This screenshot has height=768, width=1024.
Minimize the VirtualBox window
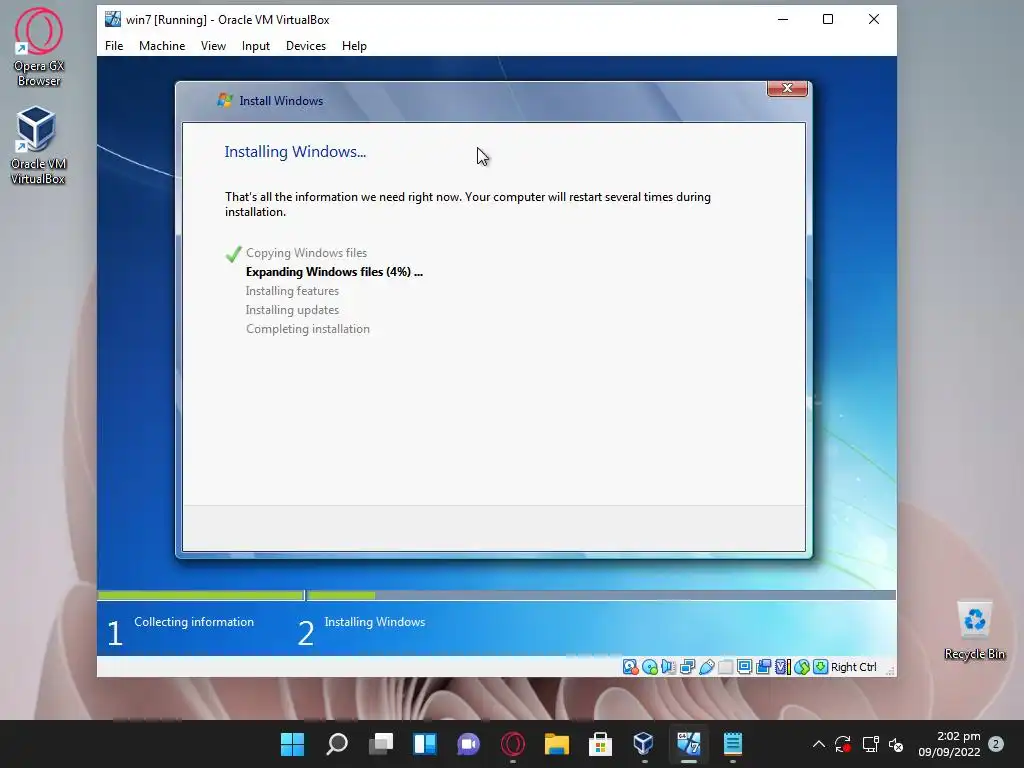783,19
